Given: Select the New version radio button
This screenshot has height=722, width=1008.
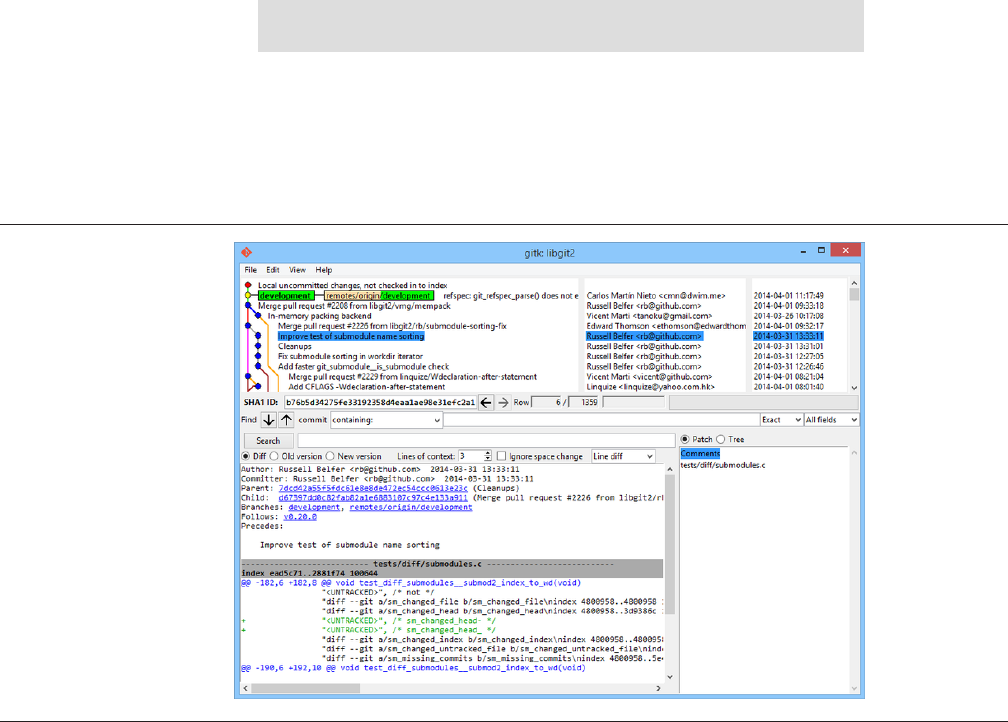Looking at the screenshot, I should click(330, 456).
